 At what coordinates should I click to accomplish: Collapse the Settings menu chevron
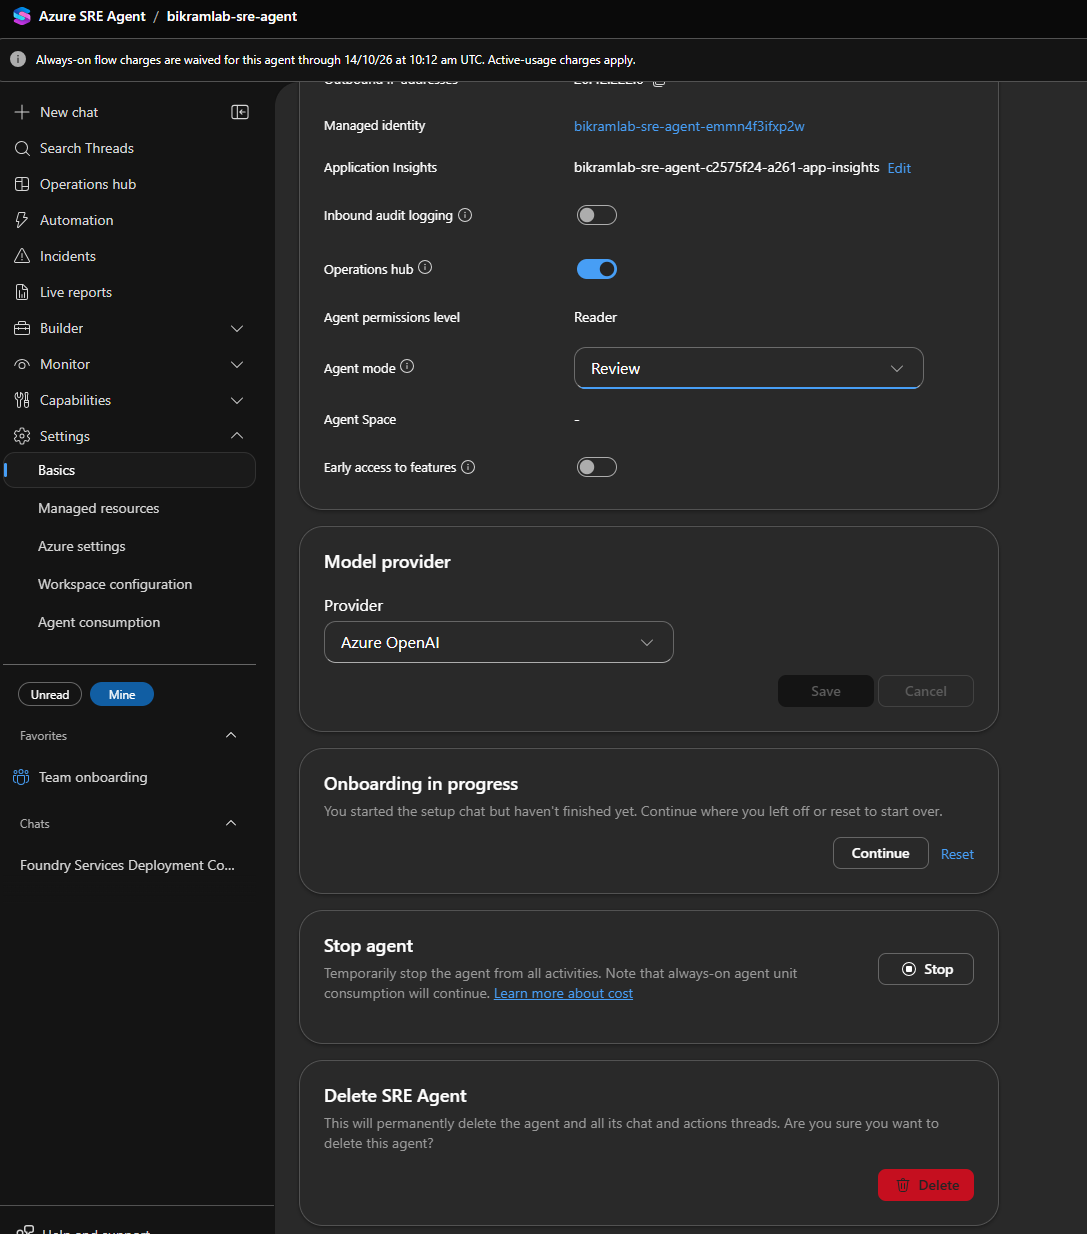[237, 436]
